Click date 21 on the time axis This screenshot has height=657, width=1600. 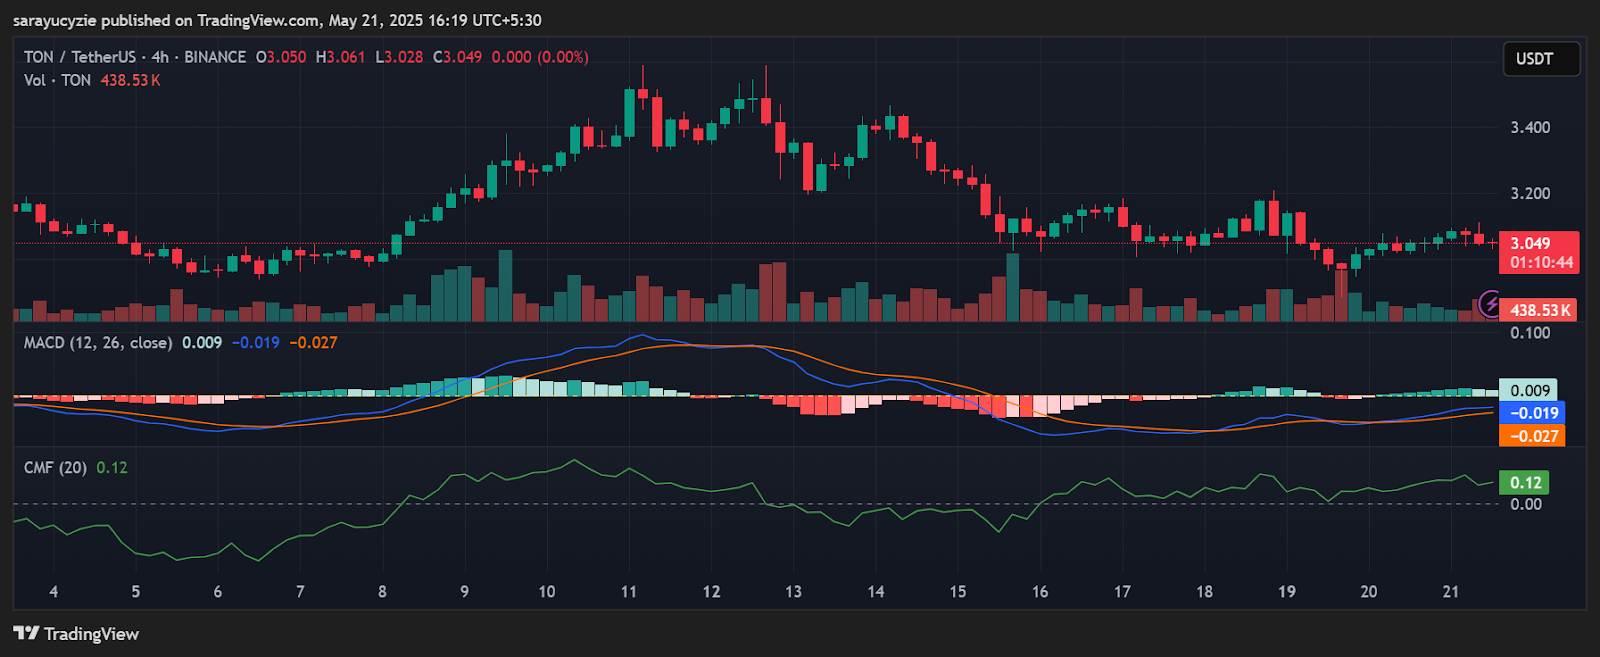(x=1451, y=591)
